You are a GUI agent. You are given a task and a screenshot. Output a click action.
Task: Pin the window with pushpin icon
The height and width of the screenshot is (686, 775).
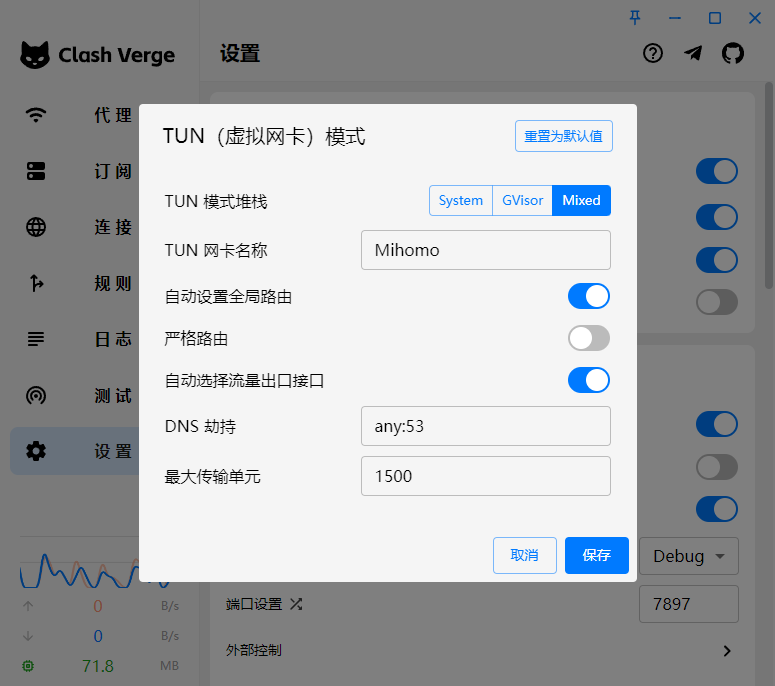point(635,17)
